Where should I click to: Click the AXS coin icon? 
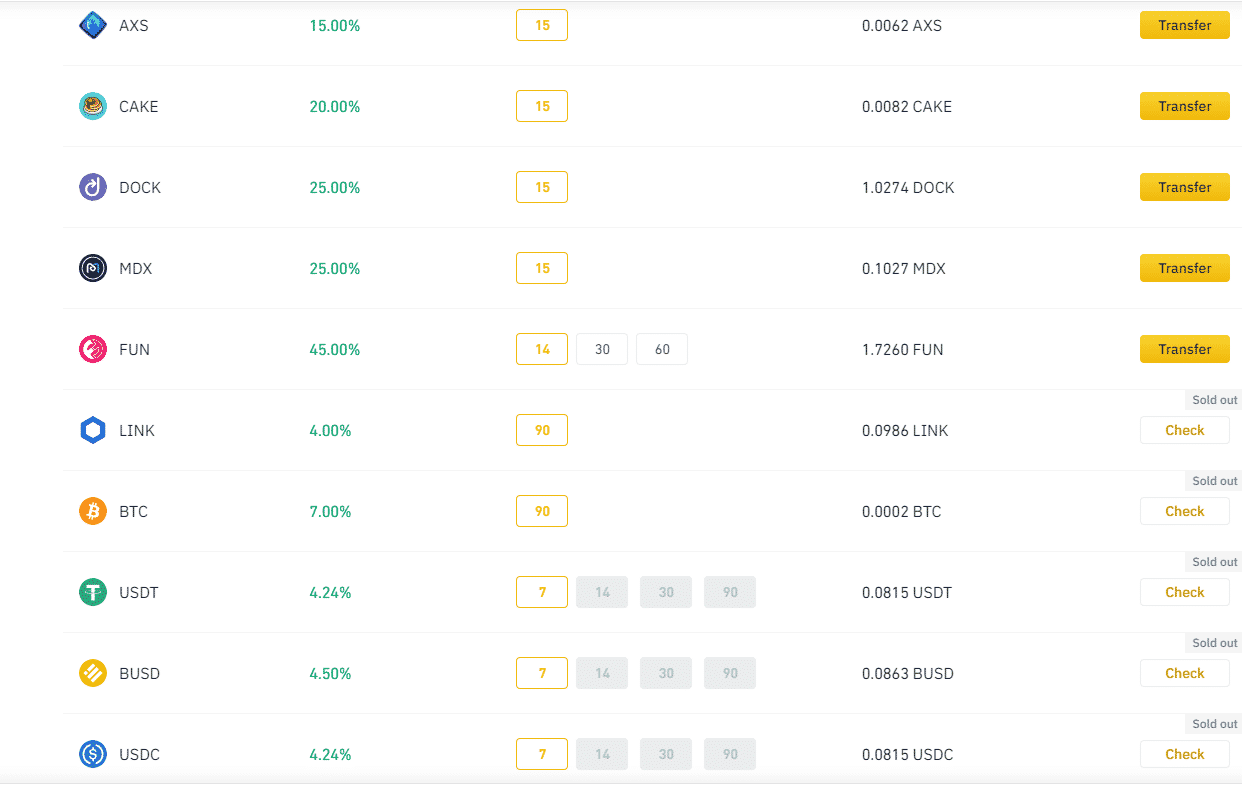(x=93, y=25)
